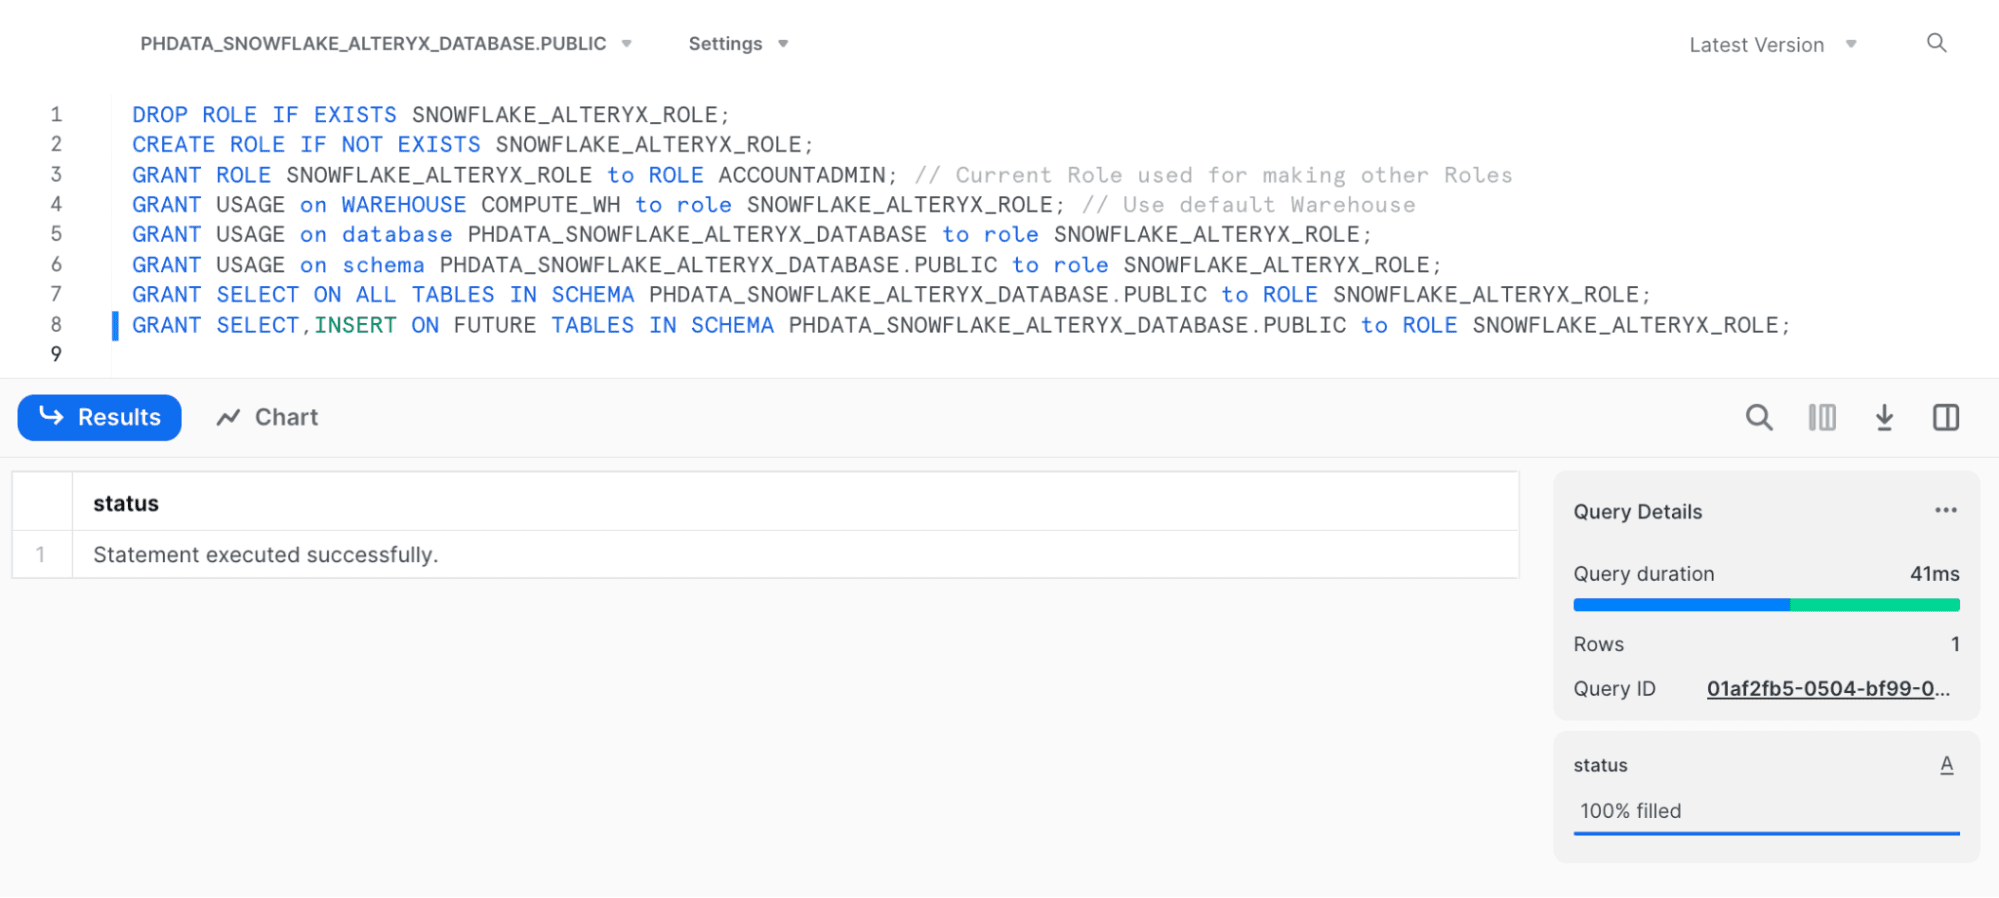The height and width of the screenshot is (898, 1999).
Task: Click the status column header
Action: pyautogui.click(x=126, y=503)
